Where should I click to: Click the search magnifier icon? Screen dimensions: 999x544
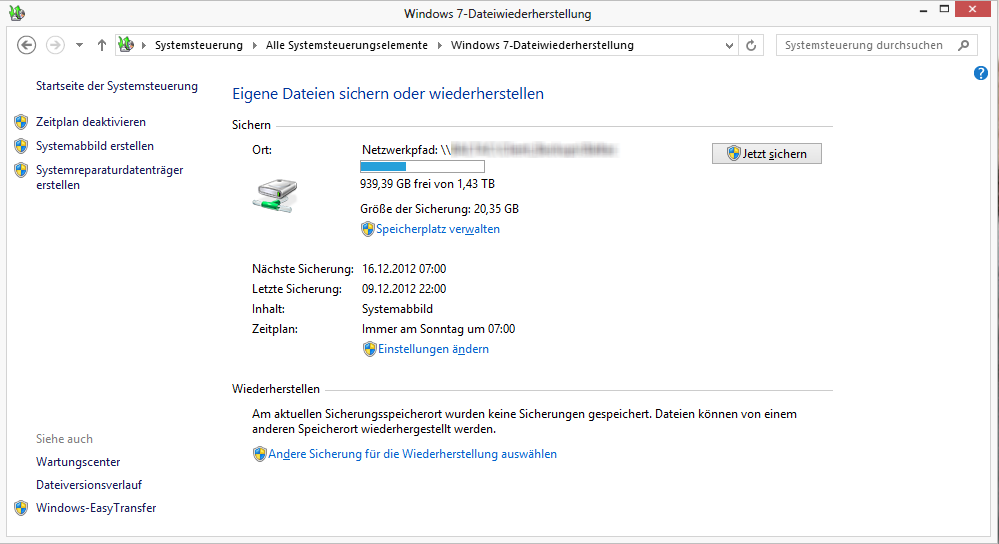pyautogui.click(x=963, y=45)
